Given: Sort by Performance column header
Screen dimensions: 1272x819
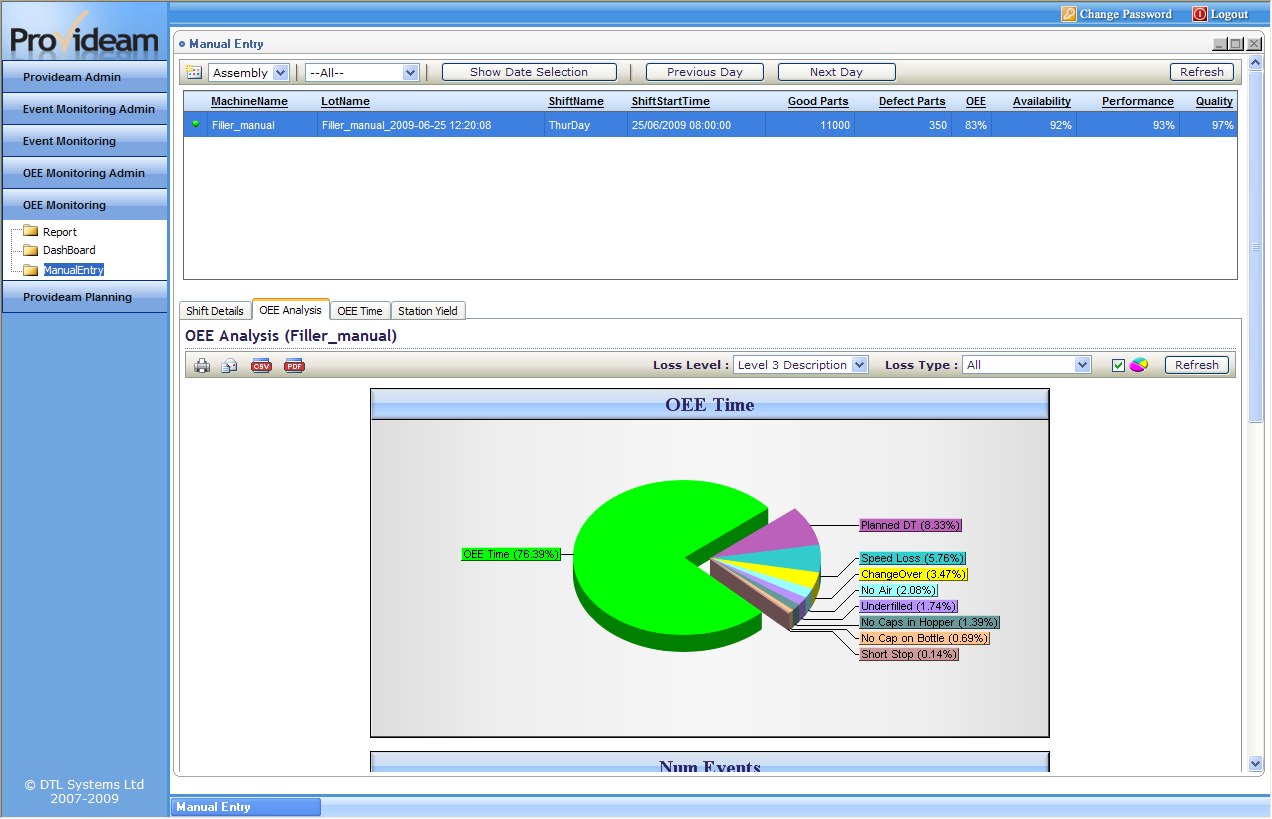Looking at the screenshot, I should pyautogui.click(x=1138, y=101).
